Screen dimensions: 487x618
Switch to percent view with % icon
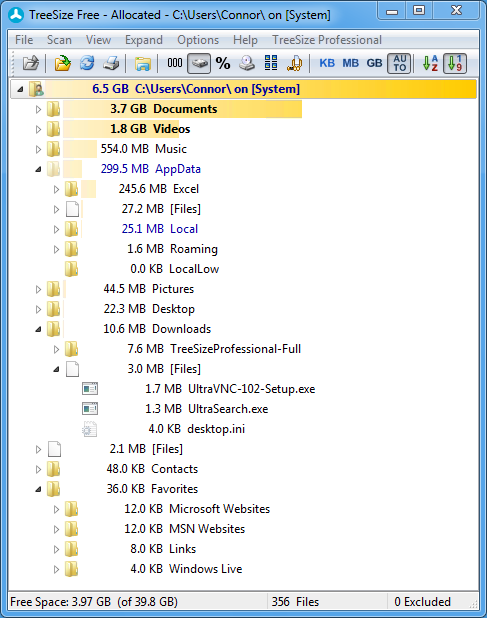click(223, 63)
